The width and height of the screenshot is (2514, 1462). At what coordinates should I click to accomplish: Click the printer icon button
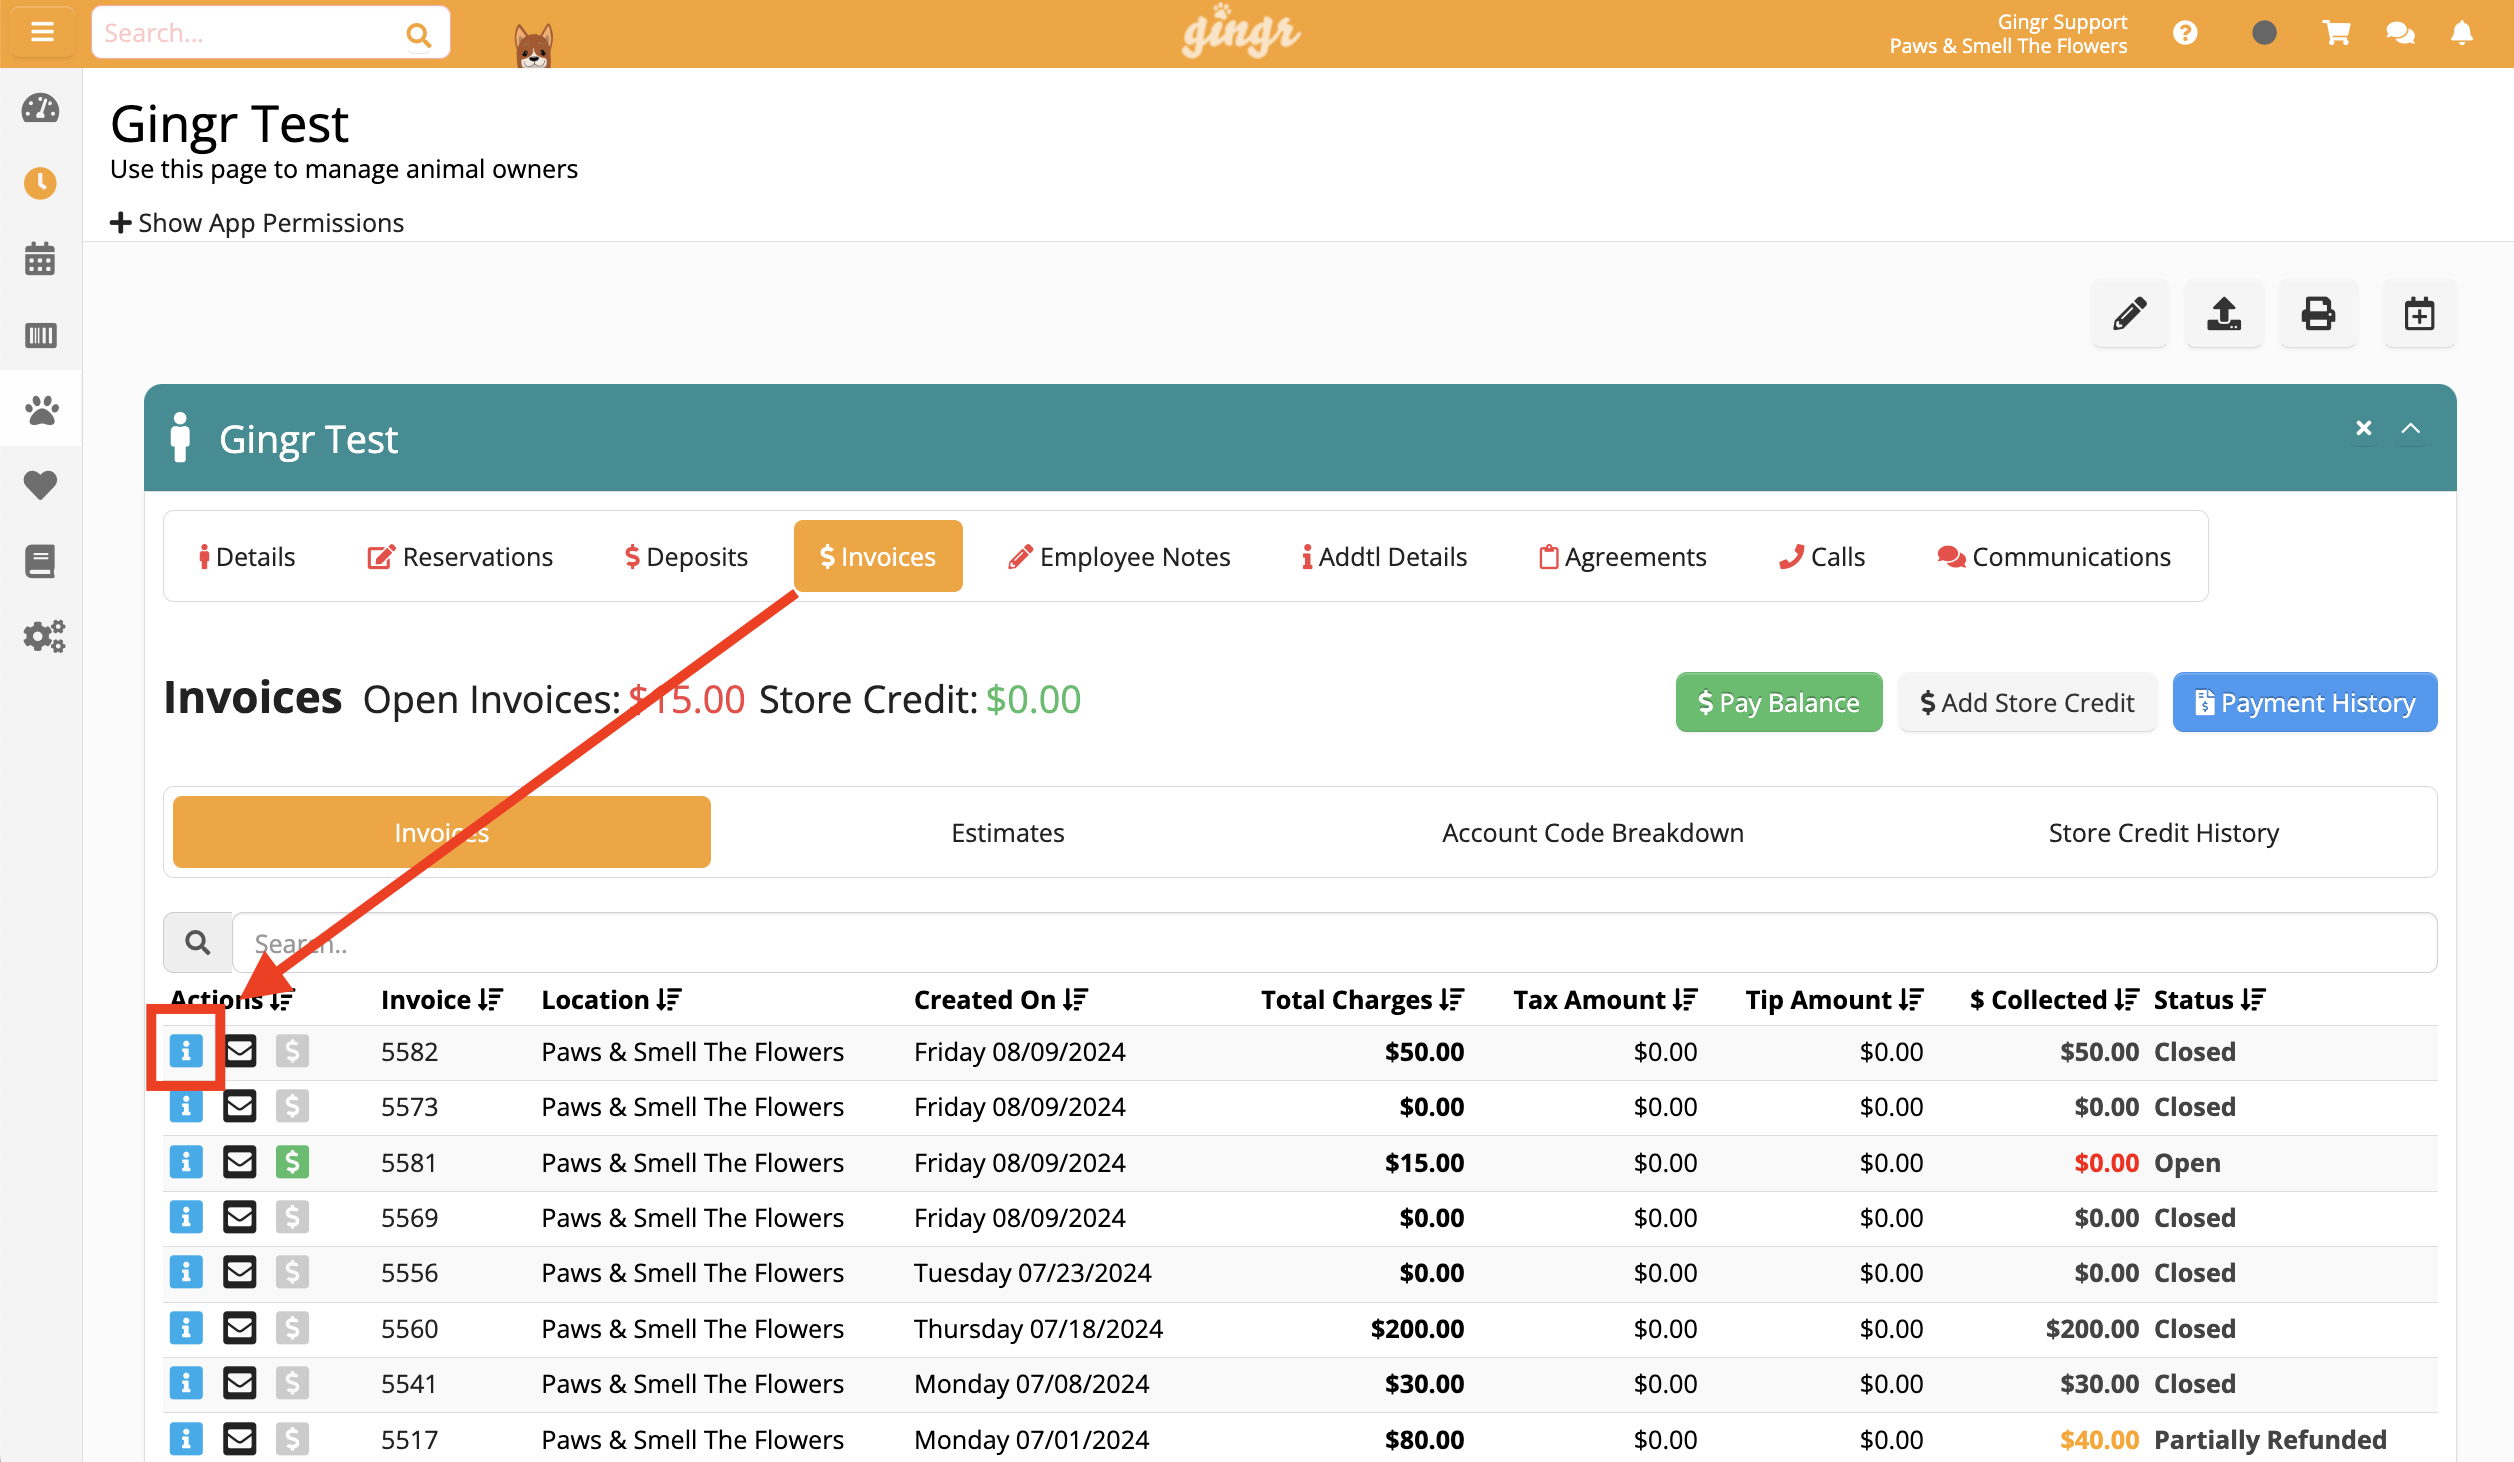tap(2318, 314)
